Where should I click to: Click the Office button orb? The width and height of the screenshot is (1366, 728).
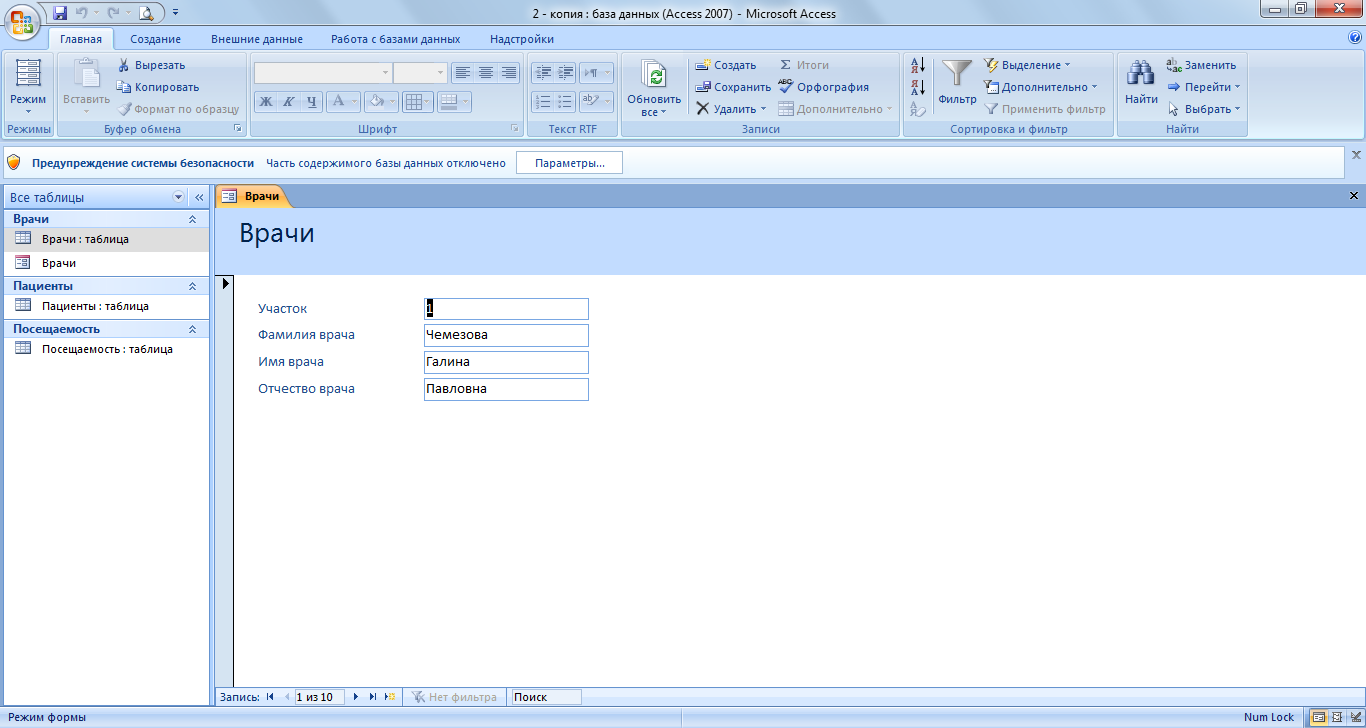tap(23, 19)
